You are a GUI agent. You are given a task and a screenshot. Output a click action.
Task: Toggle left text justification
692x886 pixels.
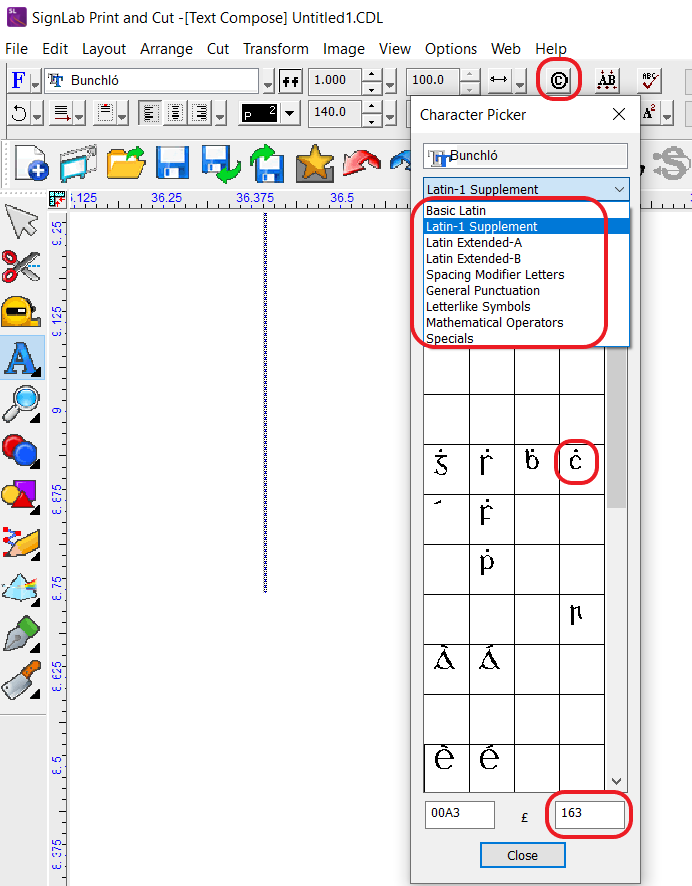[150, 113]
